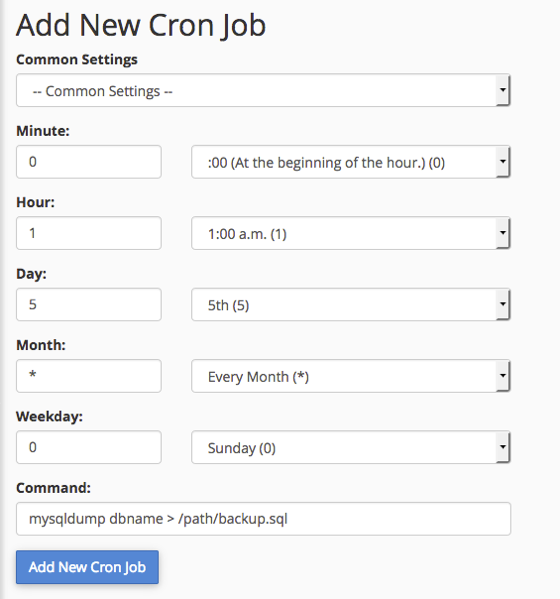560x599 pixels.
Task: Open the Common Settings dropdown
Action: [x=263, y=90]
